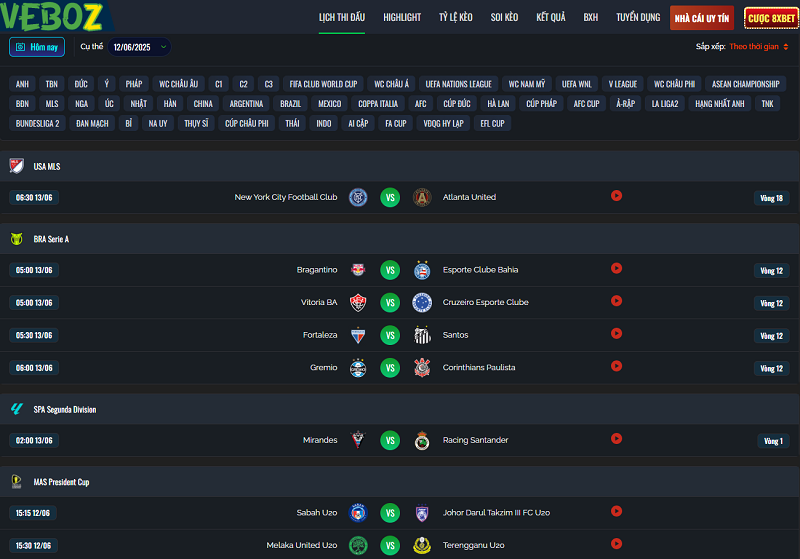Click Cruzeiro Esporte Clube crest
Viewport: 800px width, 559px height.
422,302
